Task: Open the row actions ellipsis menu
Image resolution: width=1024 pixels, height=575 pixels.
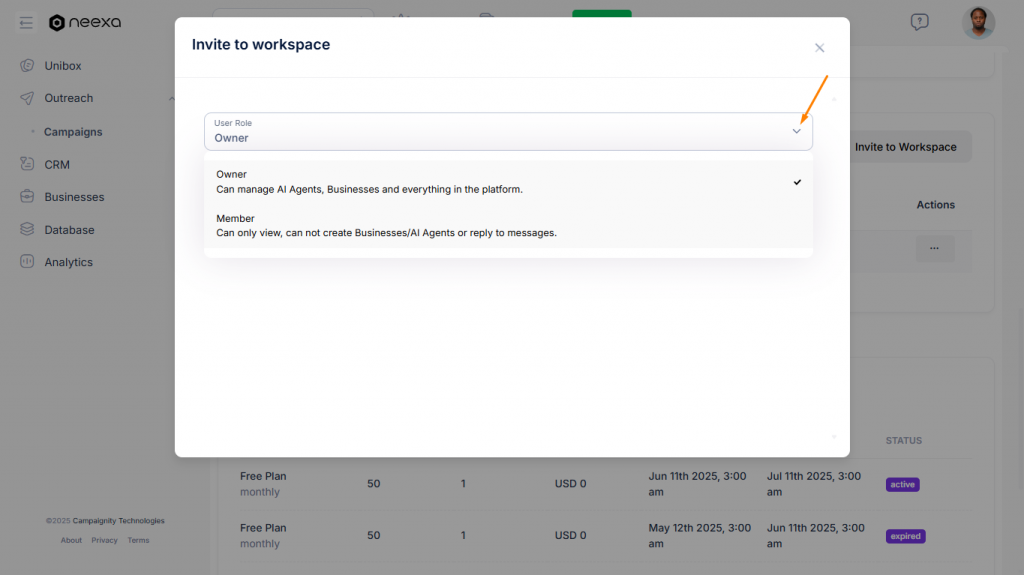Action: 935,248
